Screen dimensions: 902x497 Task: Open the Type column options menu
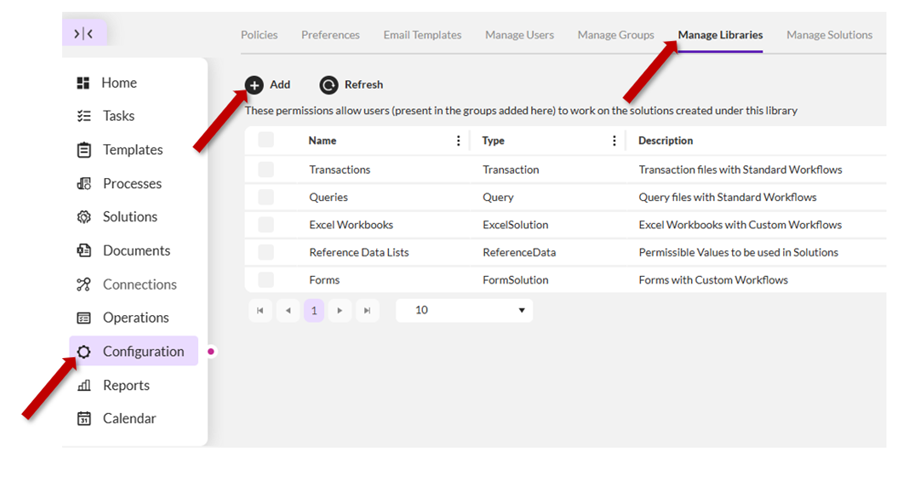(614, 141)
